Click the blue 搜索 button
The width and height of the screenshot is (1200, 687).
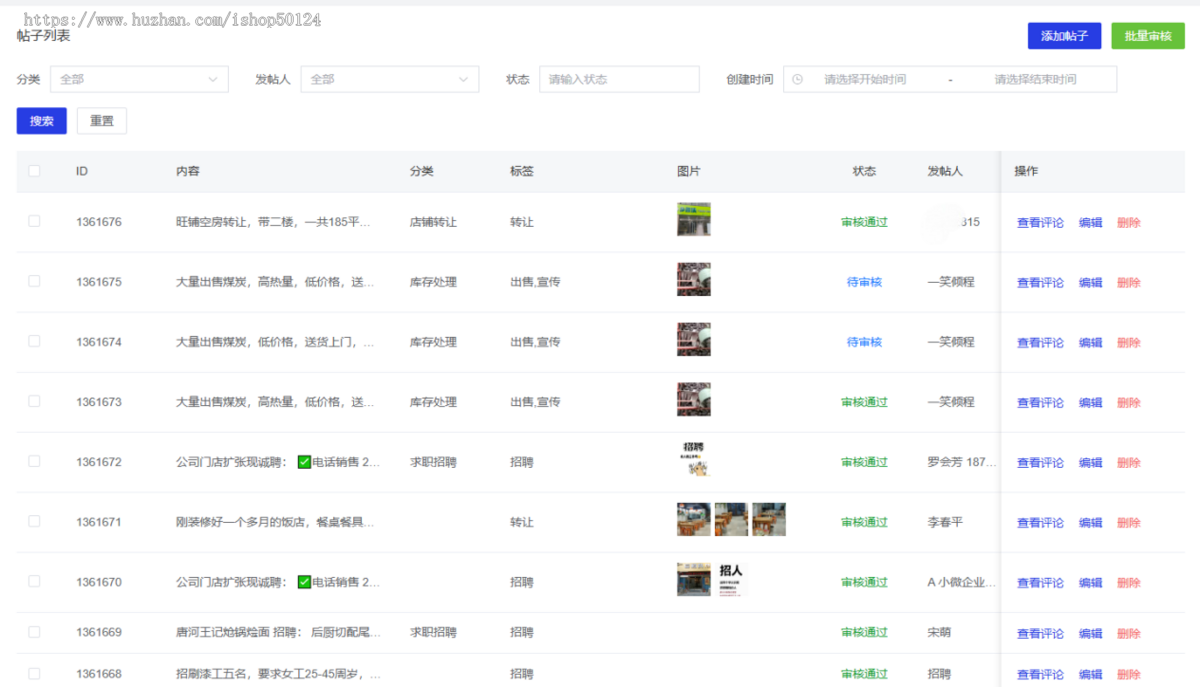pos(42,121)
